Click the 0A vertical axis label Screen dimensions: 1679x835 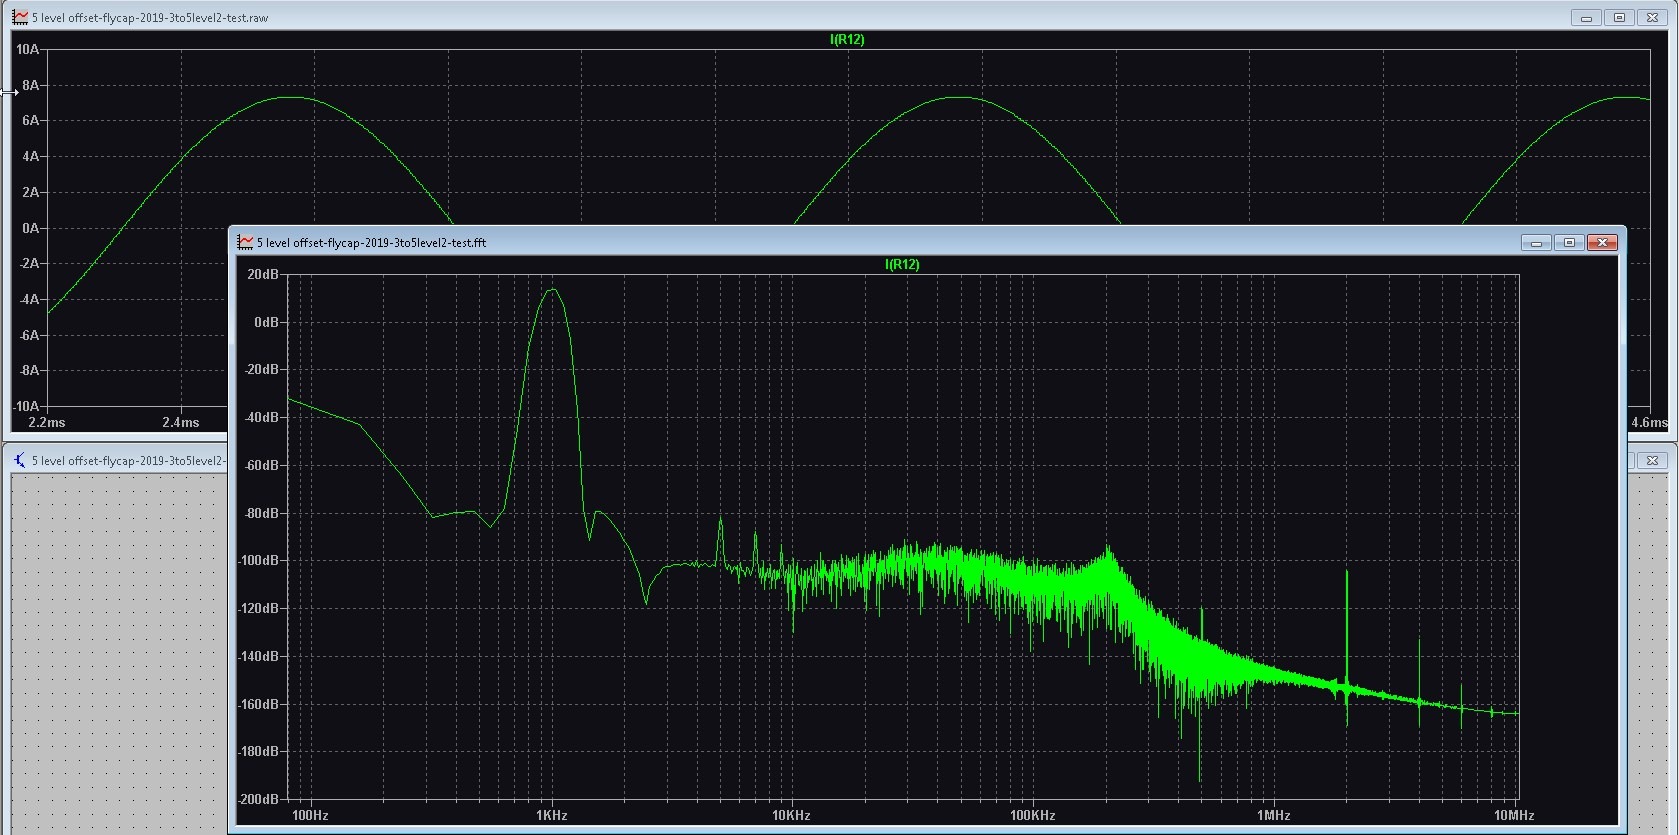click(31, 228)
